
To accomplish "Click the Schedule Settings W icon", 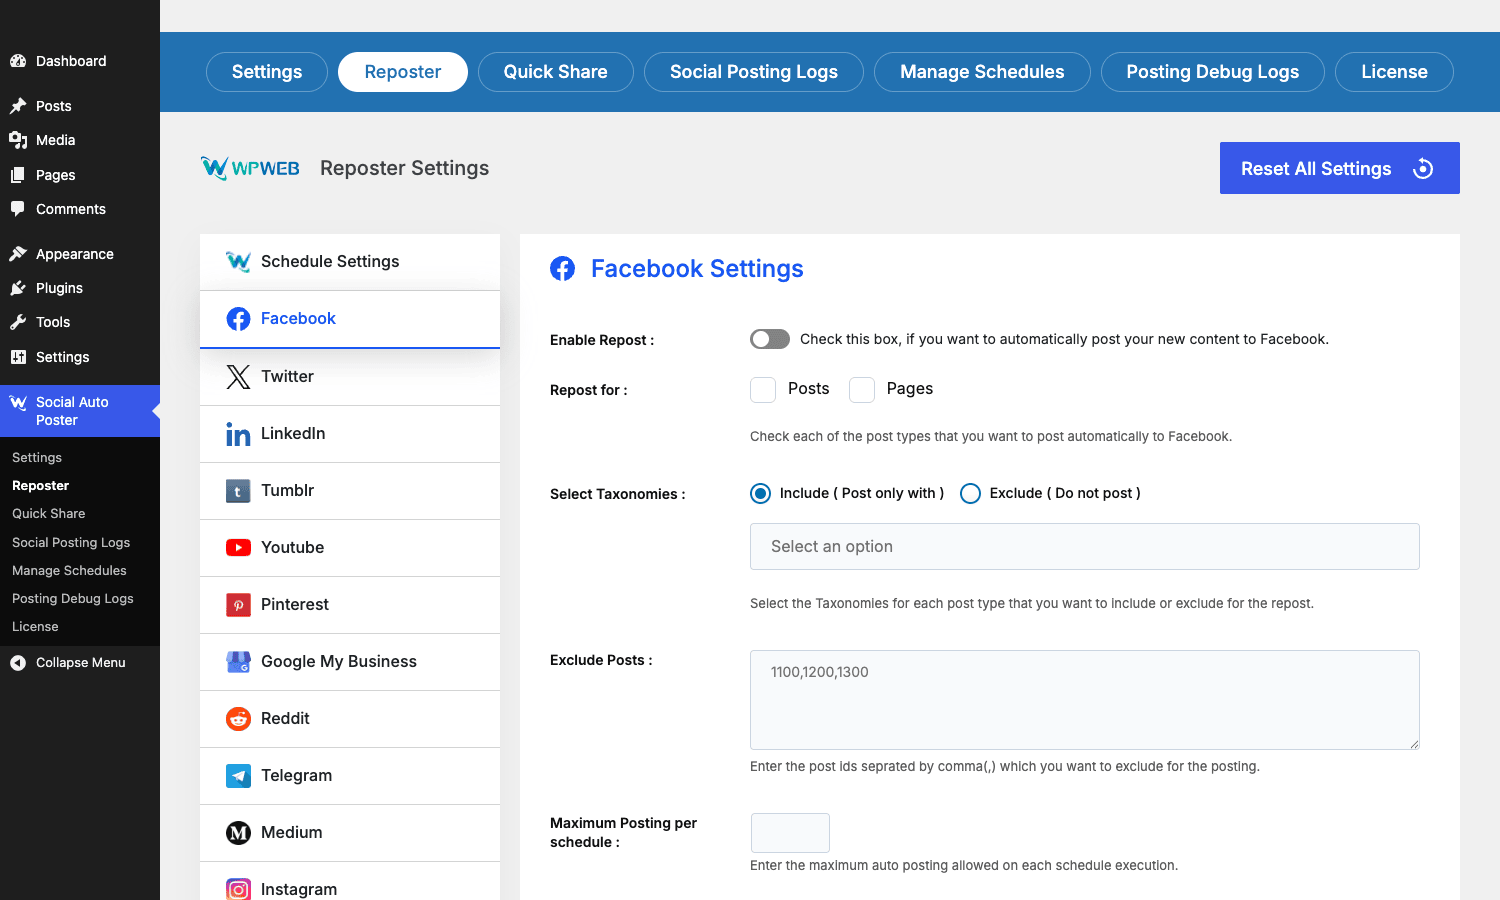I will click(238, 262).
